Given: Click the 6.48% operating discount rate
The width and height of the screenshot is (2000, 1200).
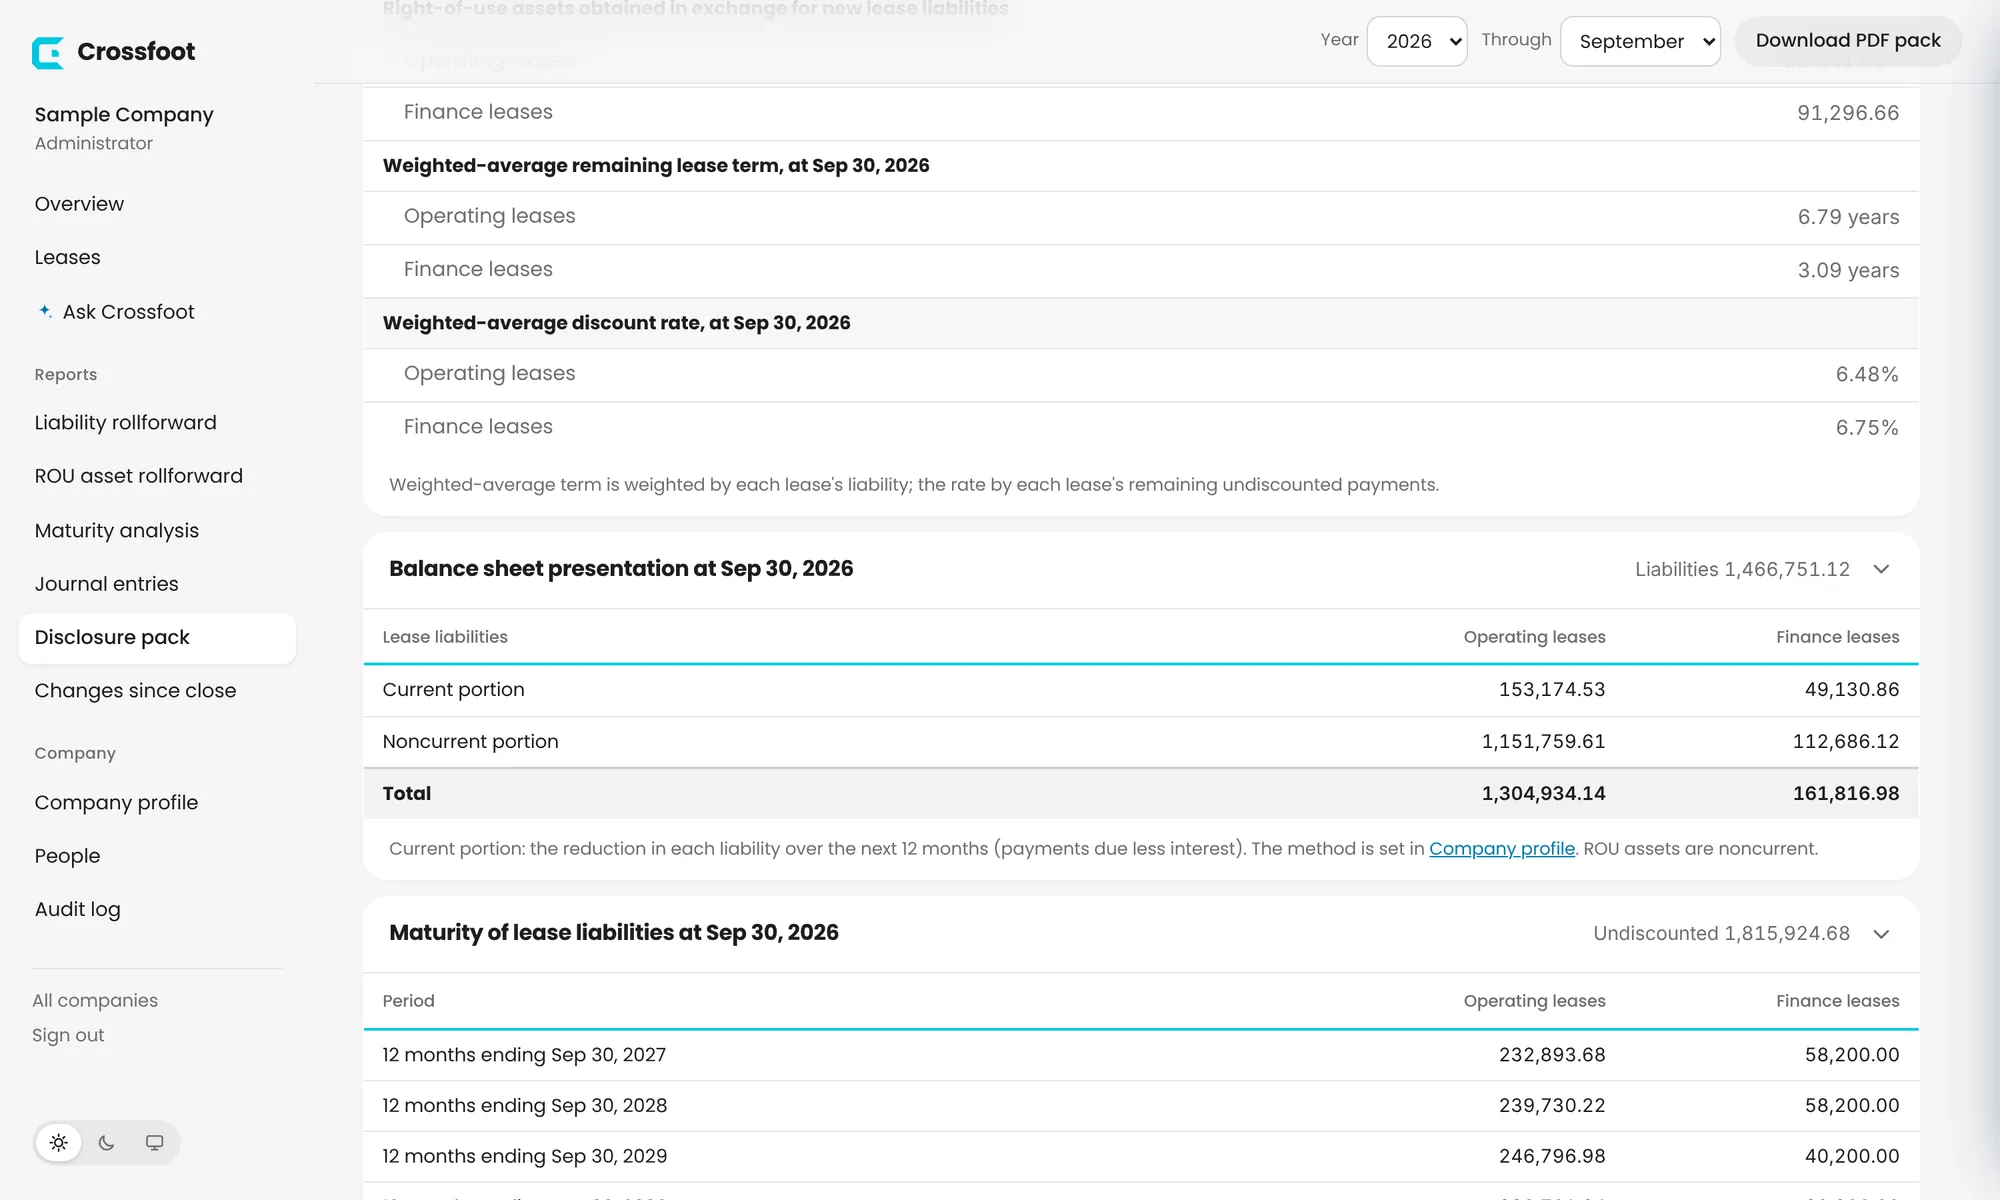Looking at the screenshot, I should pyautogui.click(x=1867, y=374).
